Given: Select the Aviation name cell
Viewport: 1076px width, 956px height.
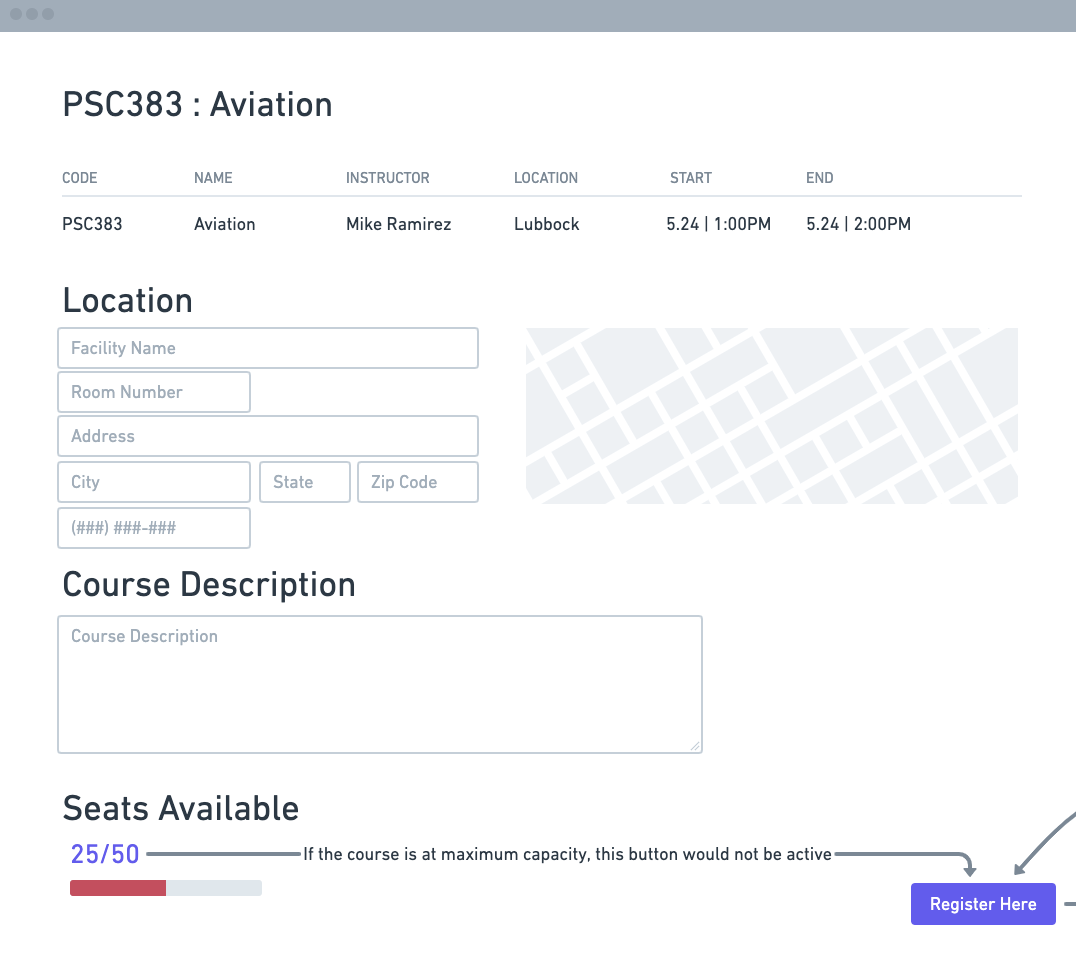Looking at the screenshot, I should [224, 224].
